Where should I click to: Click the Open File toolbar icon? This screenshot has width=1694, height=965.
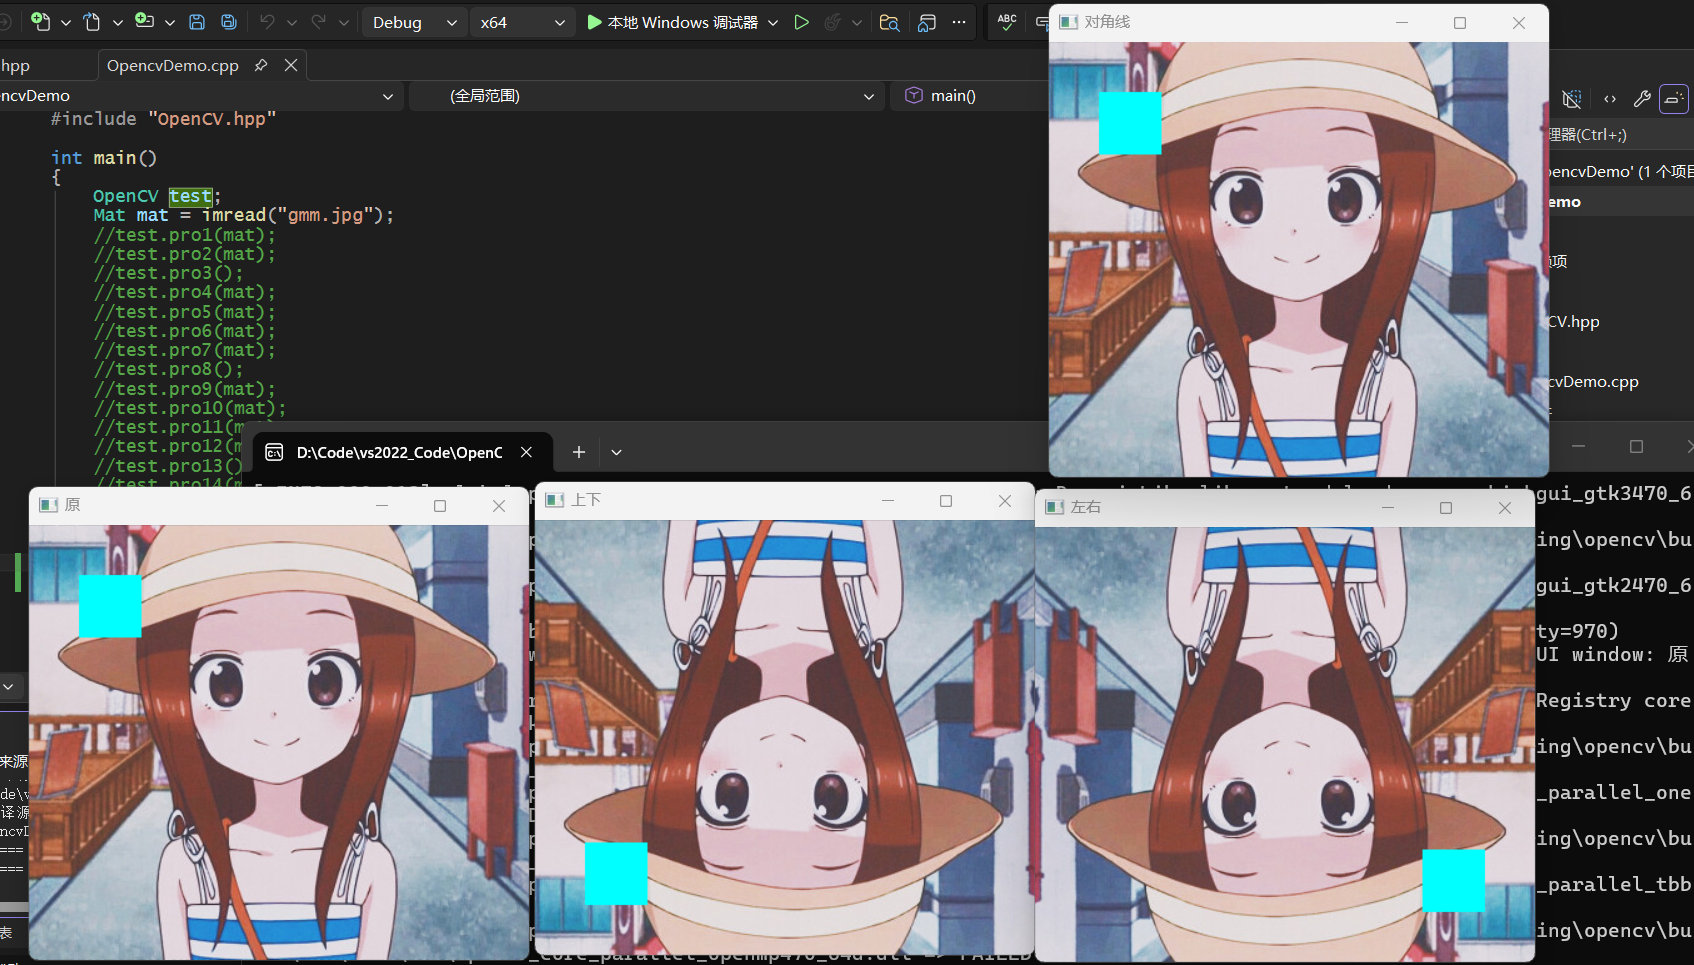pos(92,21)
